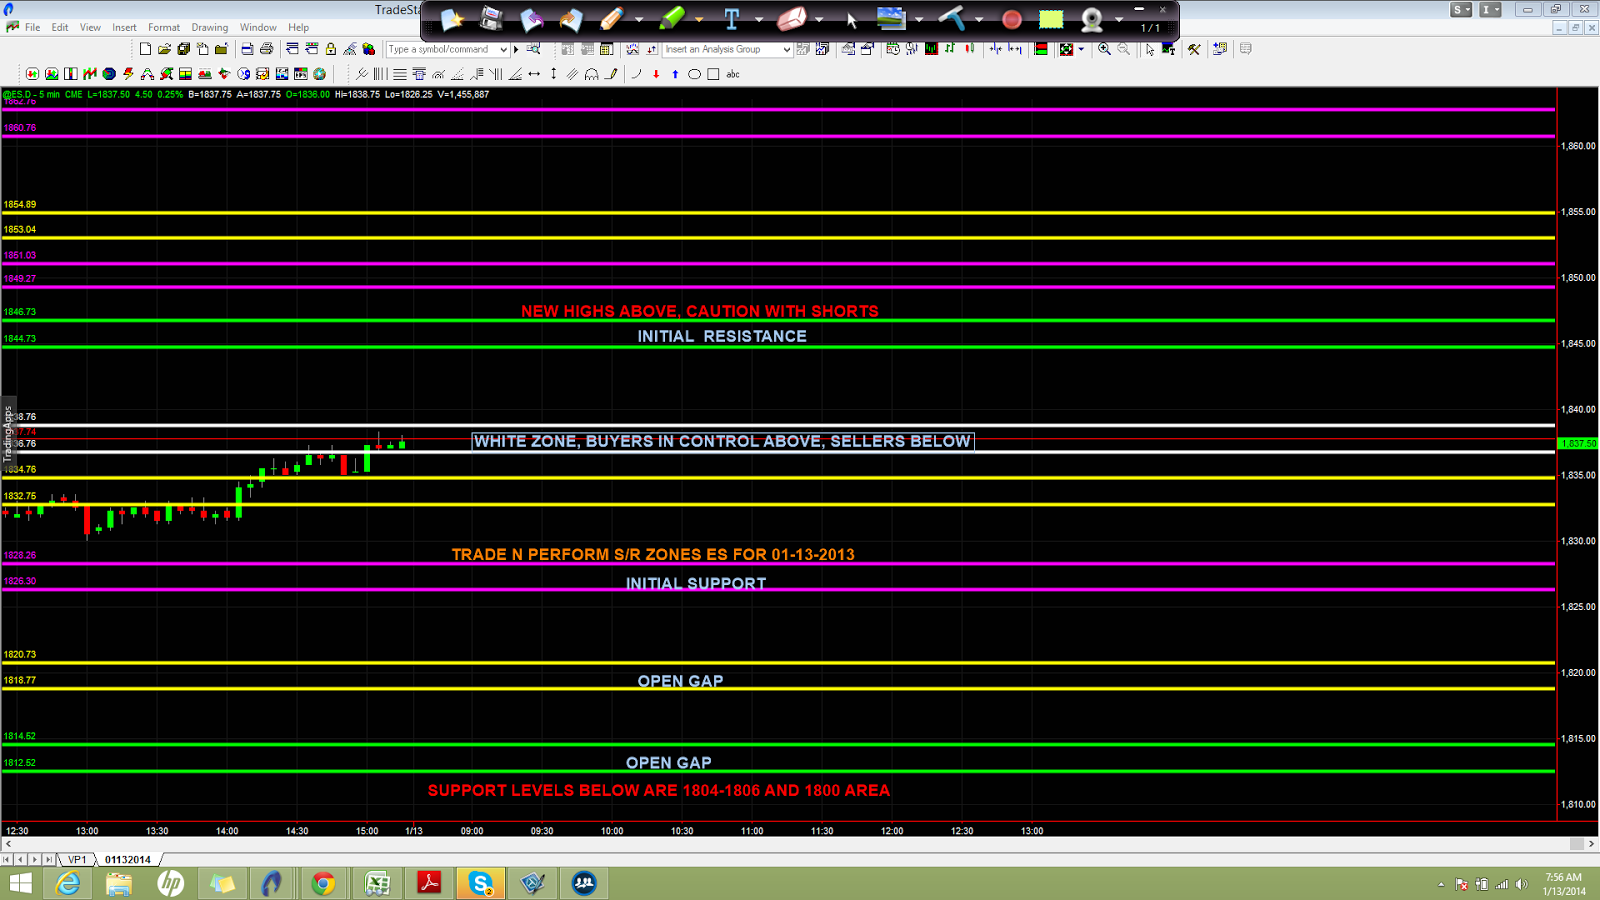Click the undo arrow on annotation bar
The image size is (1600, 900).
[531, 19]
